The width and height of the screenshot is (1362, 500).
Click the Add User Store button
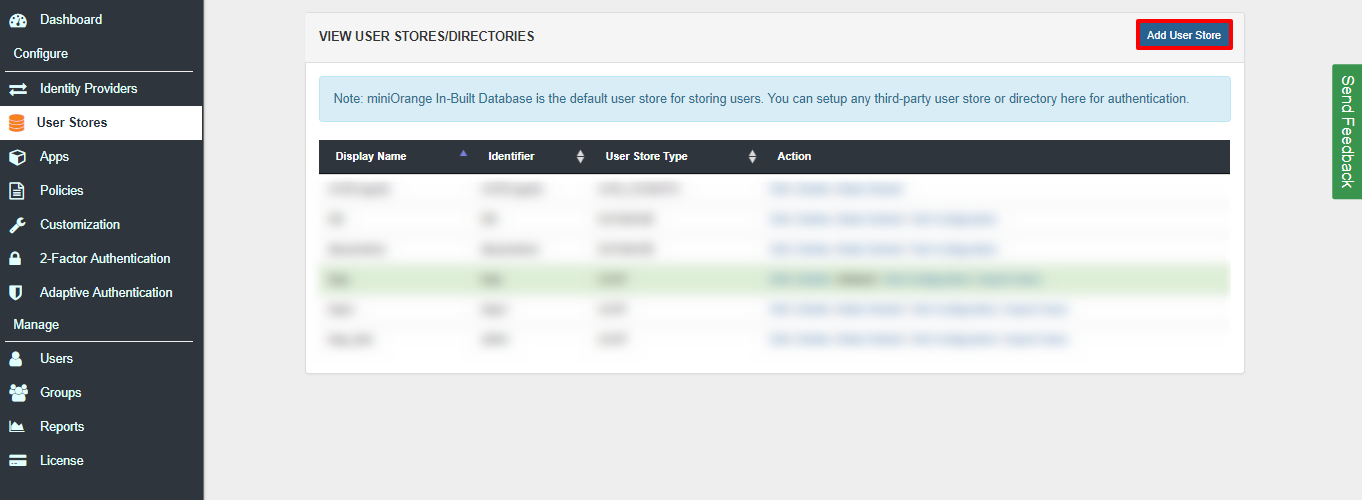click(x=1184, y=35)
